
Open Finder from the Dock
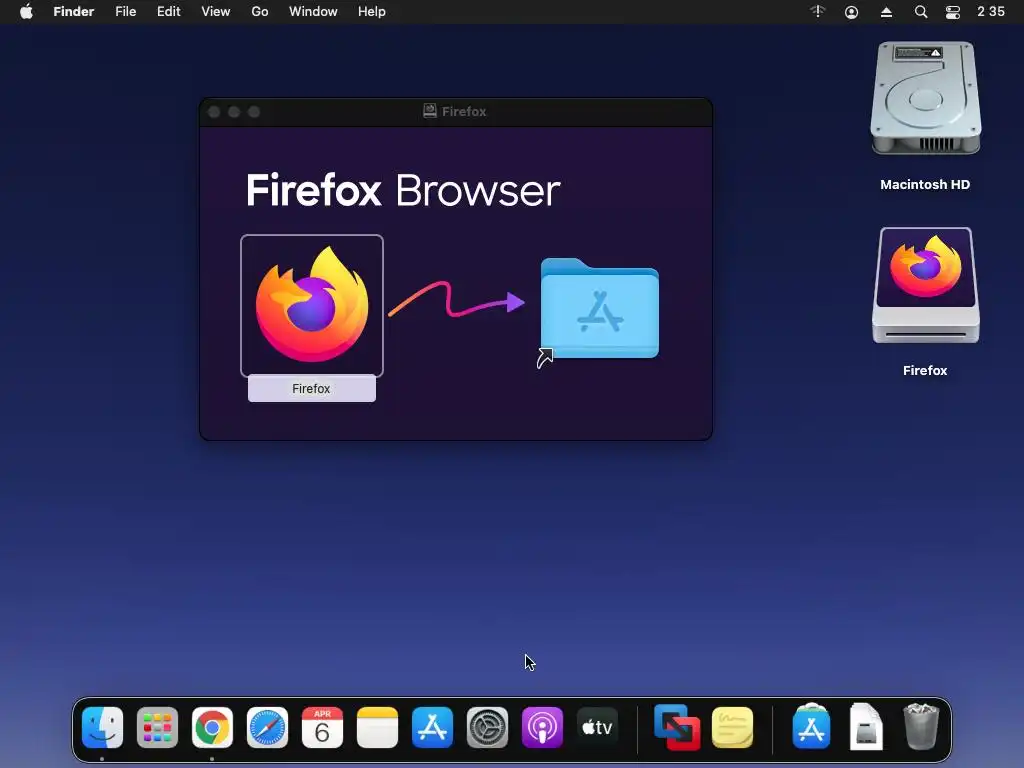(103, 727)
